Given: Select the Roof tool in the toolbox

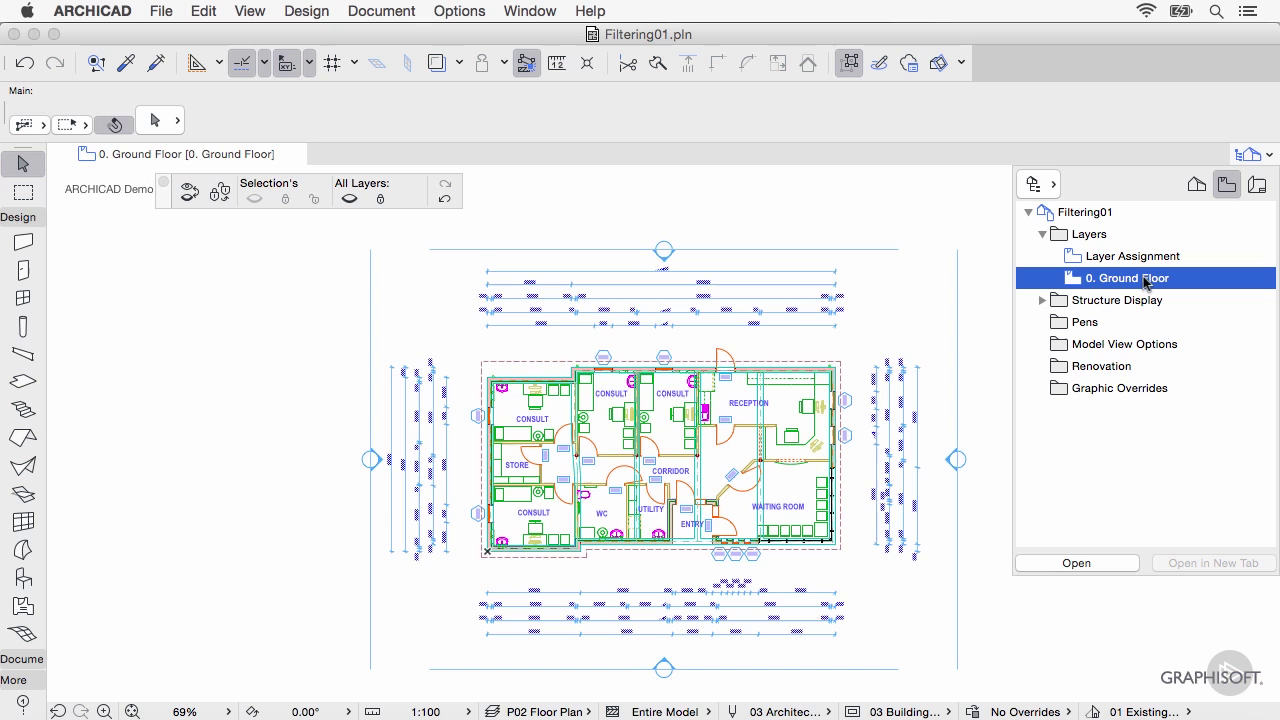Looking at the screenshot, I should (x=23, y=438).
